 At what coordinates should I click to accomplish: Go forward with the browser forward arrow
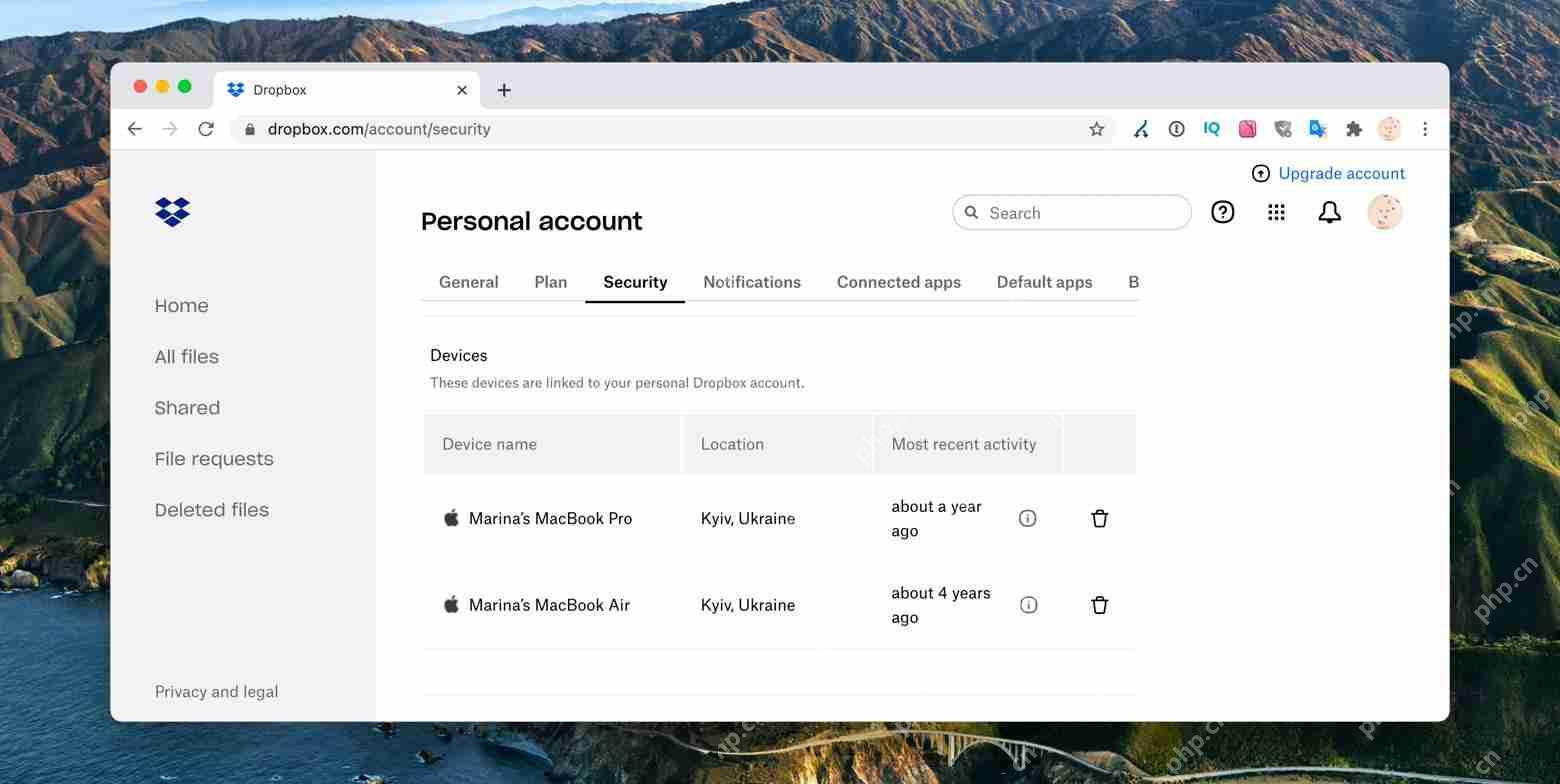coord(170,129)
